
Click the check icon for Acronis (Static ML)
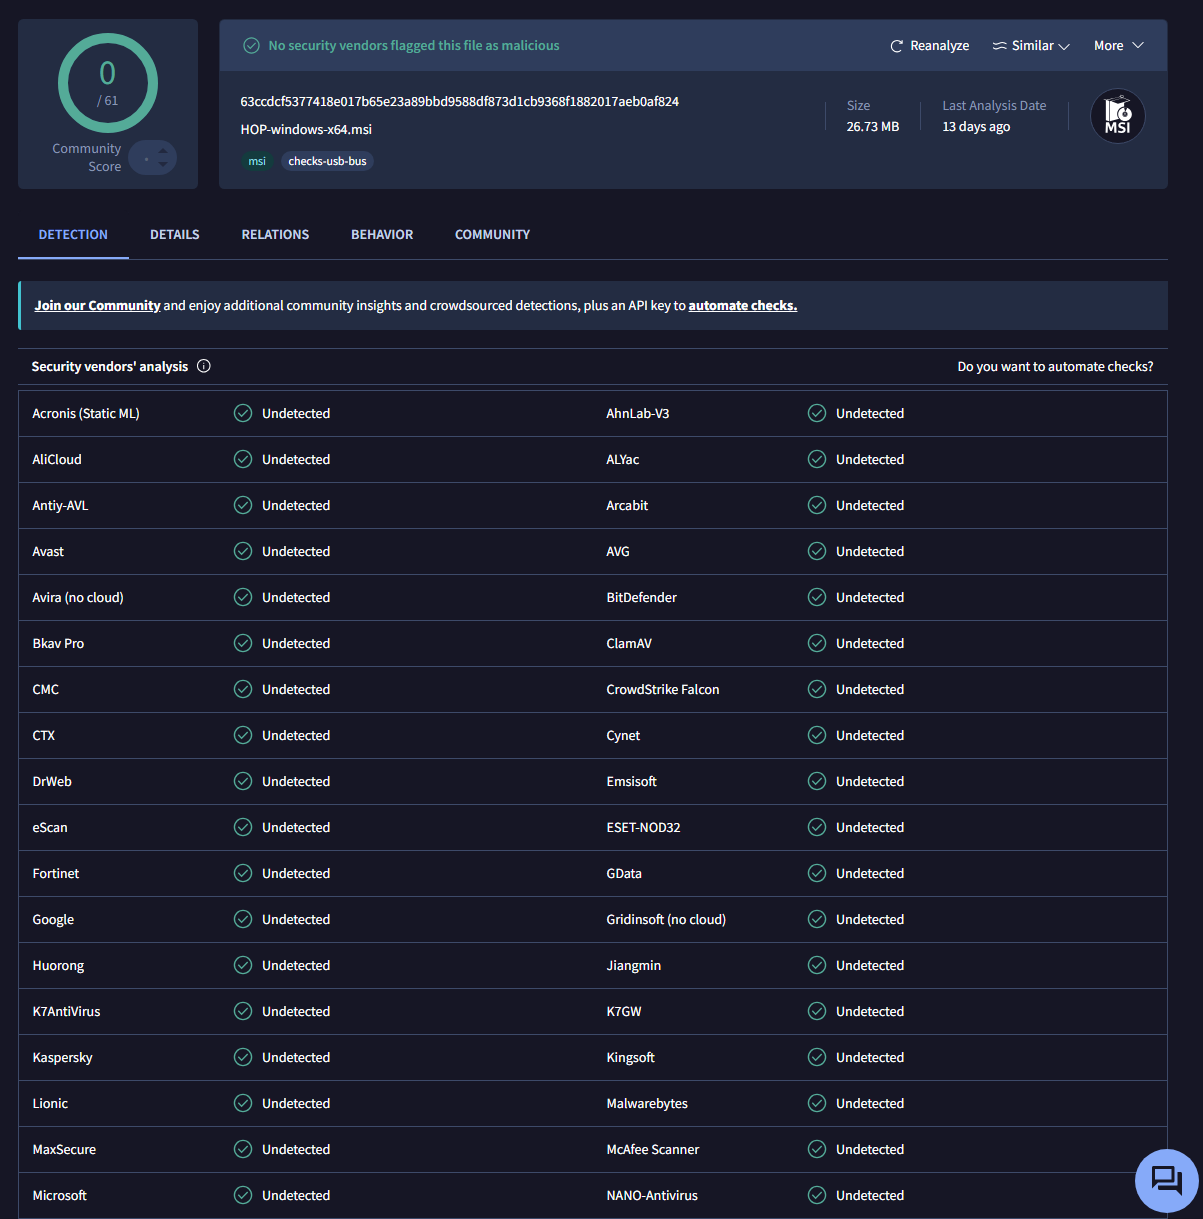click(243, 413)
